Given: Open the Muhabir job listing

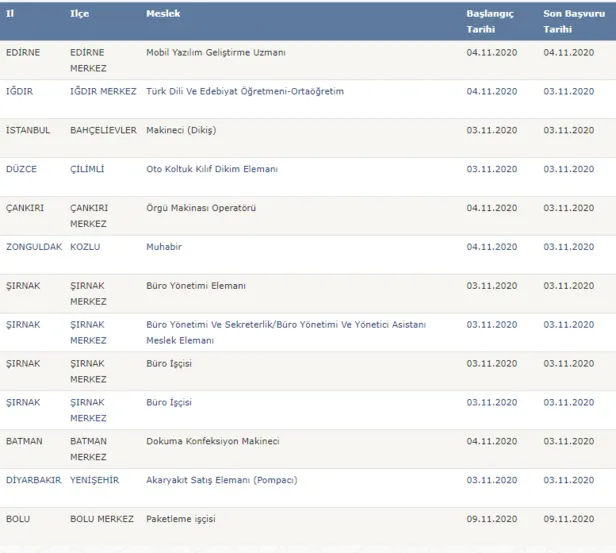Looking at the screenshot, I should pos(164,246).
